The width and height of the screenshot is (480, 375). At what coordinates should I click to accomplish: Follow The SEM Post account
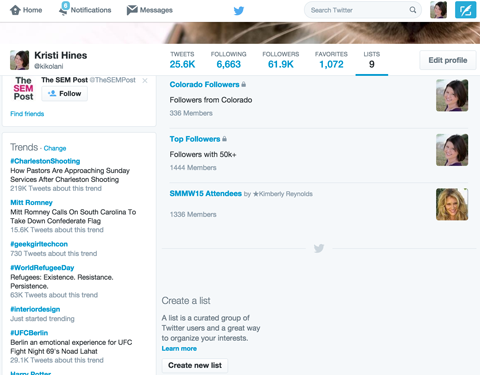(65, 94)
